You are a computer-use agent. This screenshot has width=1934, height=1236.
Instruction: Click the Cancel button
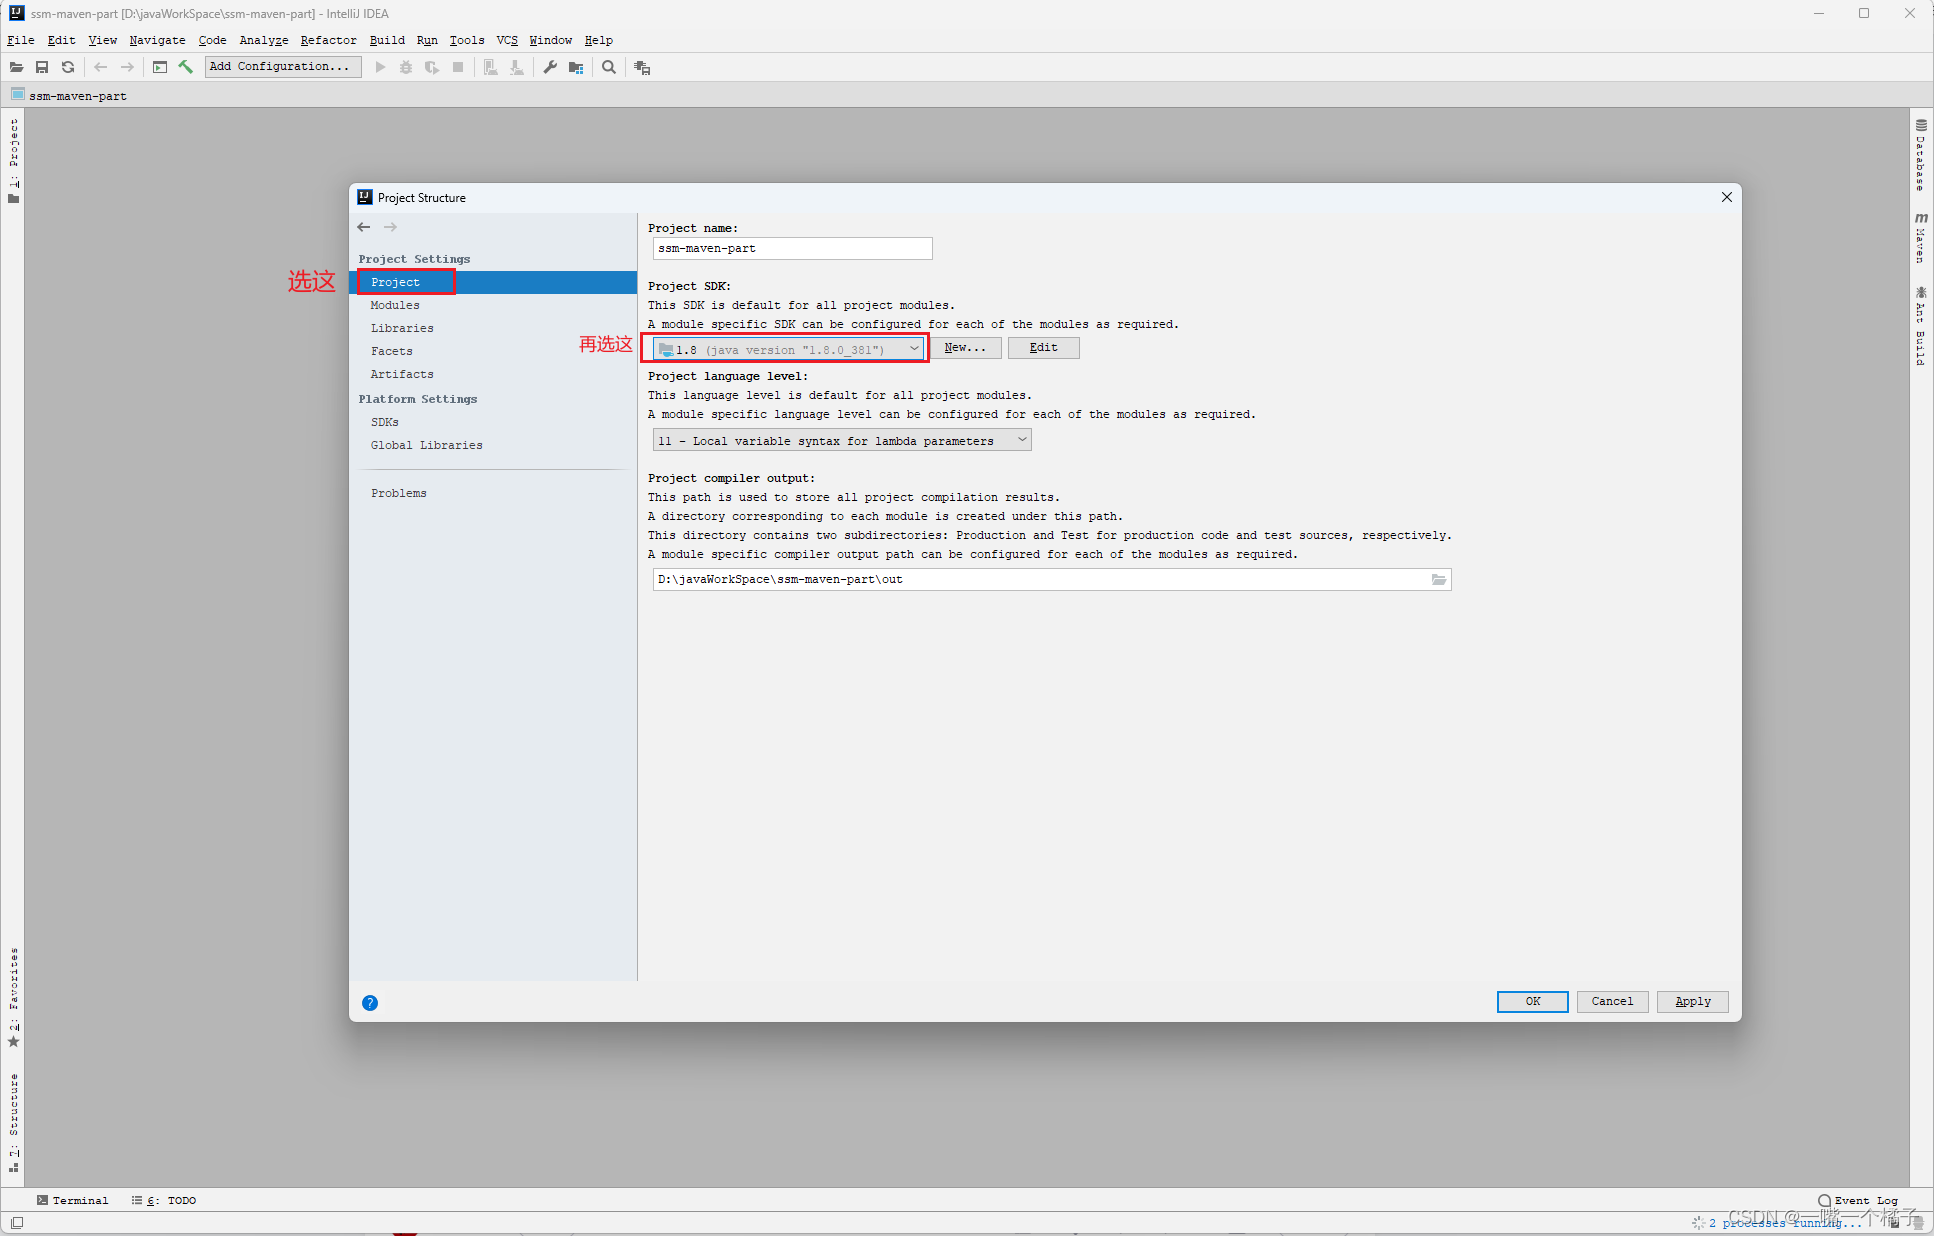click(x=1612, y=1002)
